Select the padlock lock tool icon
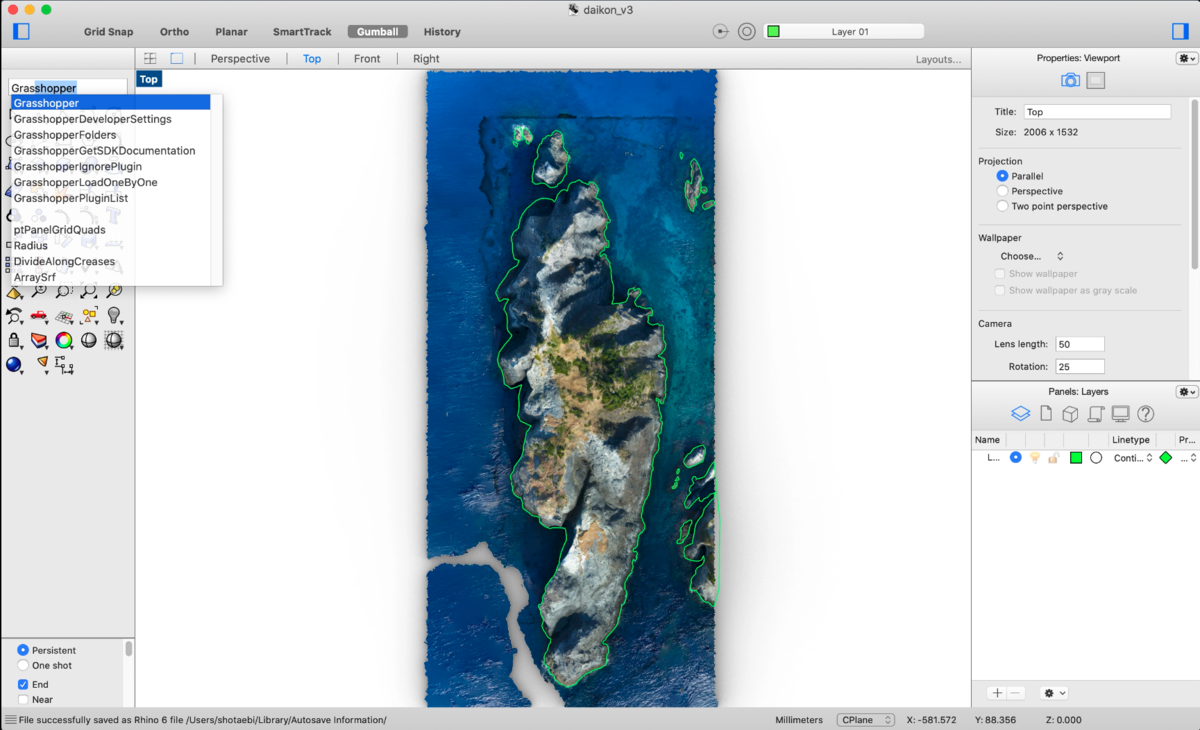The height and width of the screenshot is (730, 1200). point(14,341)
